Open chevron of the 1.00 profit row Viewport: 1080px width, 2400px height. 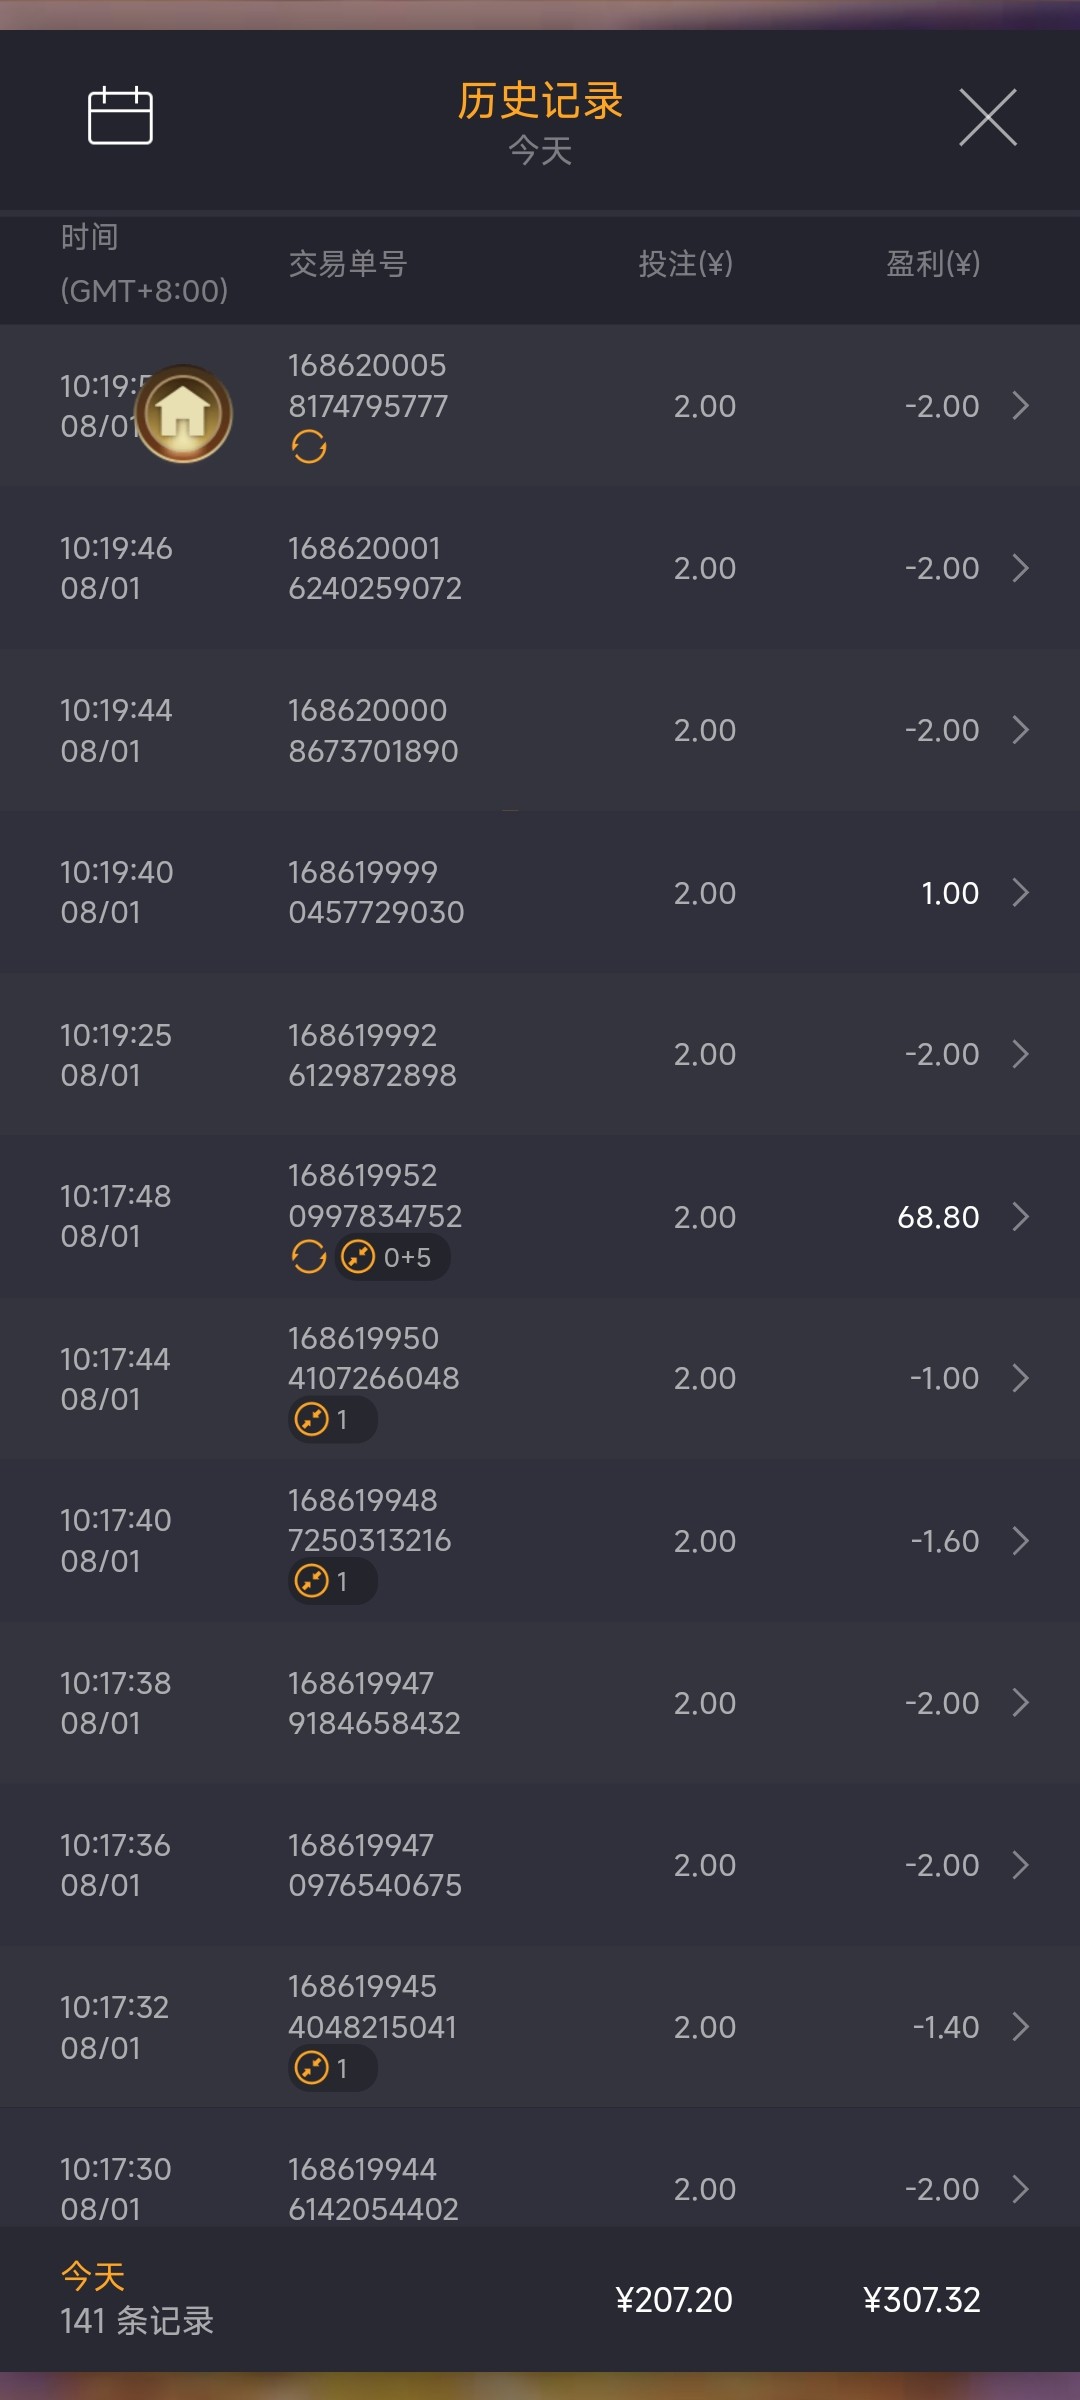pyautogui.click(x=1020, y=892)
